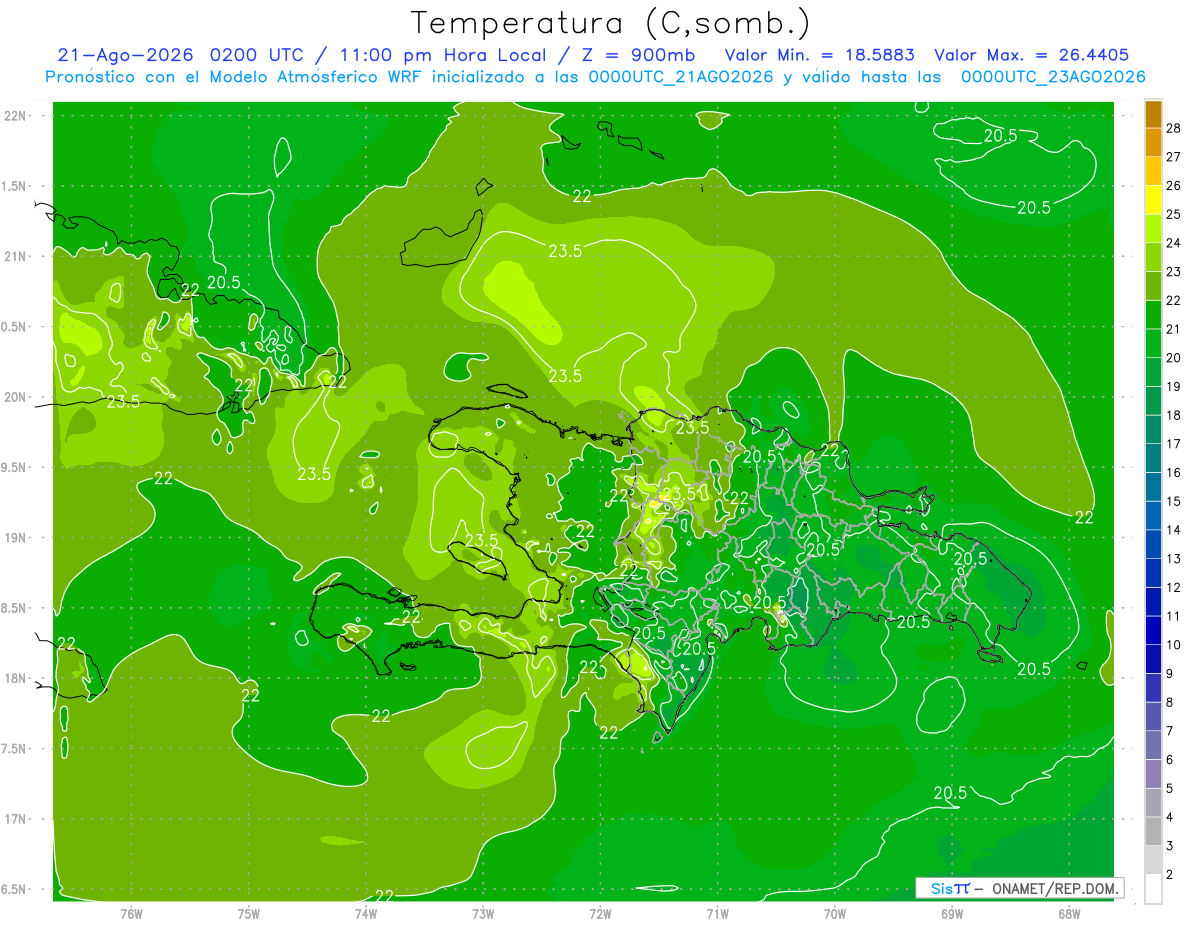Click 'Valor Min. = 18.5883' text
1200x927 pixels.
coord(820,55)
